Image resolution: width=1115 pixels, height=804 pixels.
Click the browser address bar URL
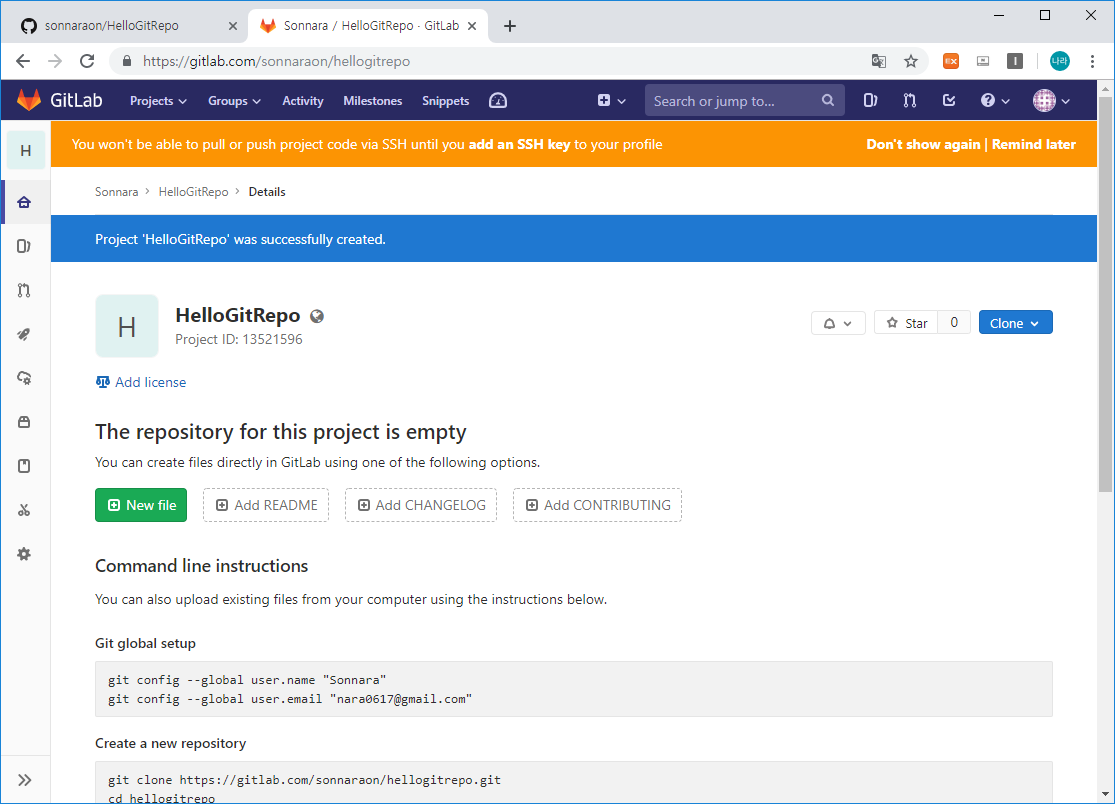[276, 61]
